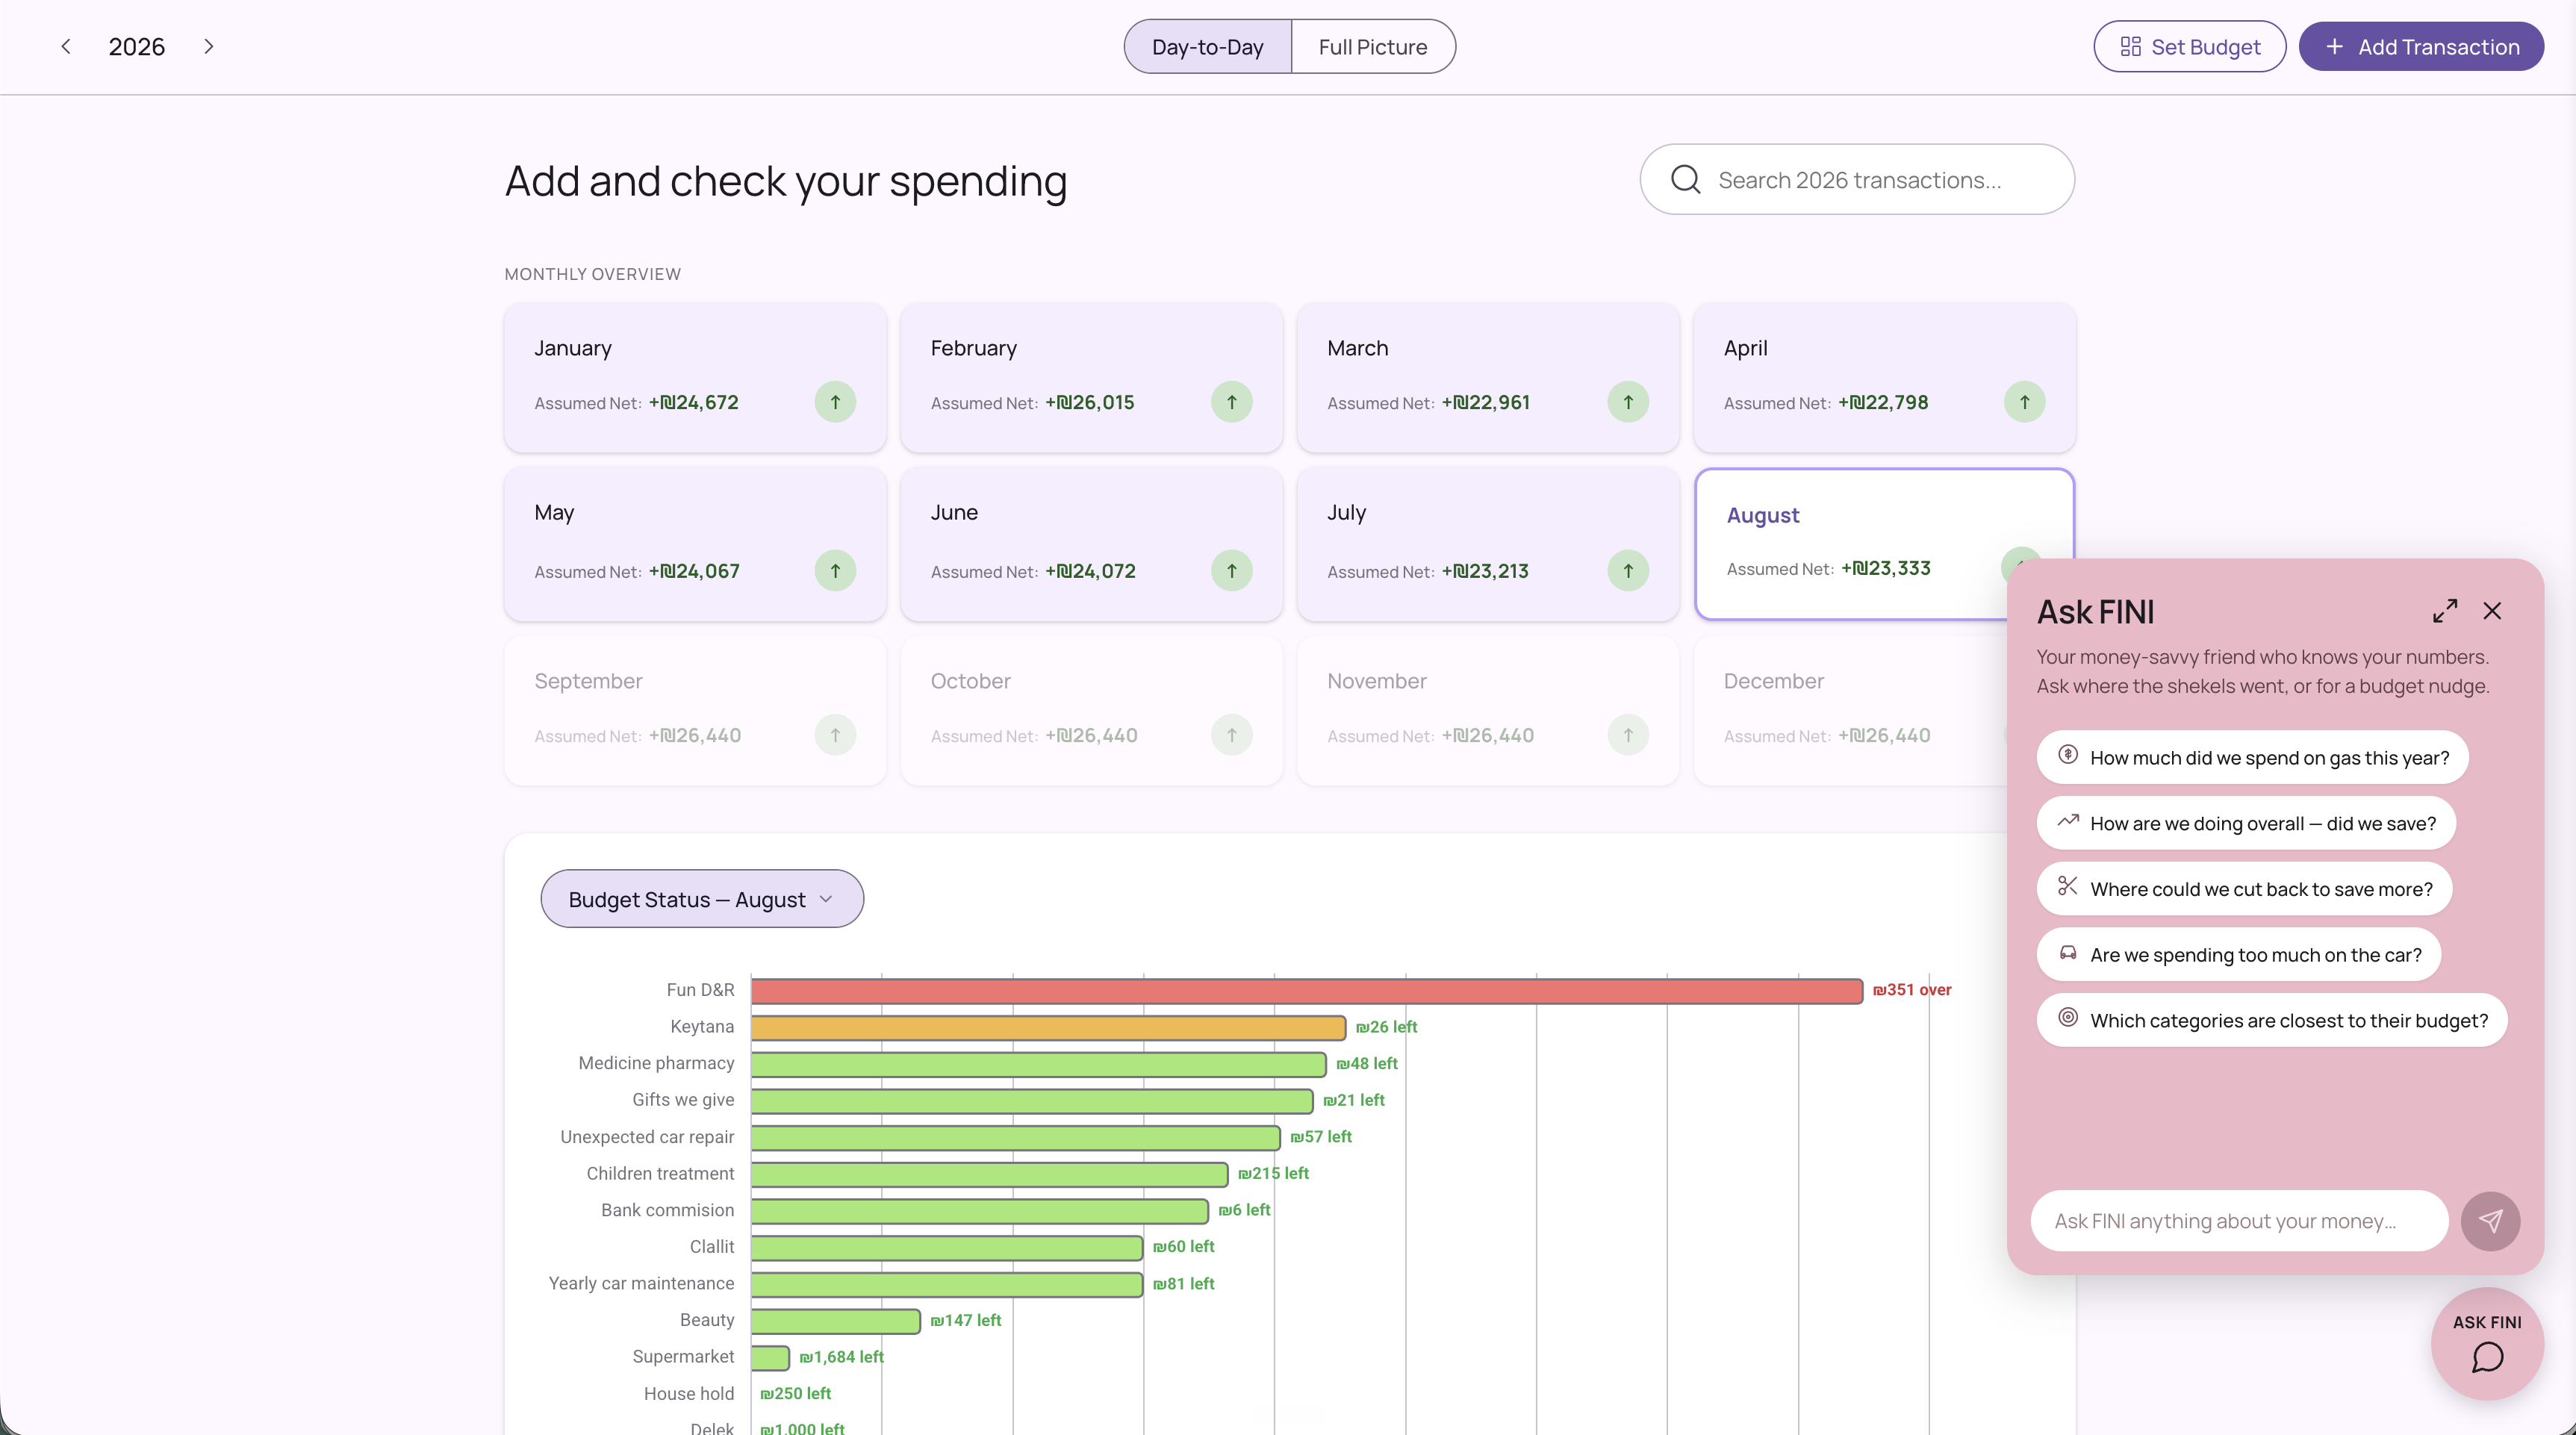Select the November month card

tap(1488, 710)
